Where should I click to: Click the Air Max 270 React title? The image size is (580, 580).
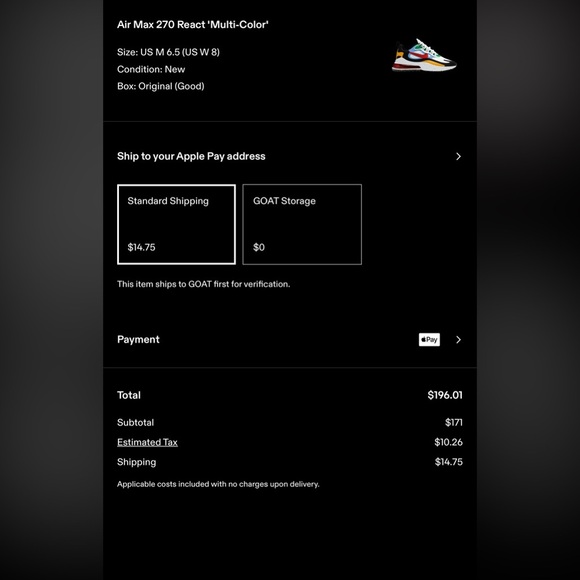(x=193, y=25)
